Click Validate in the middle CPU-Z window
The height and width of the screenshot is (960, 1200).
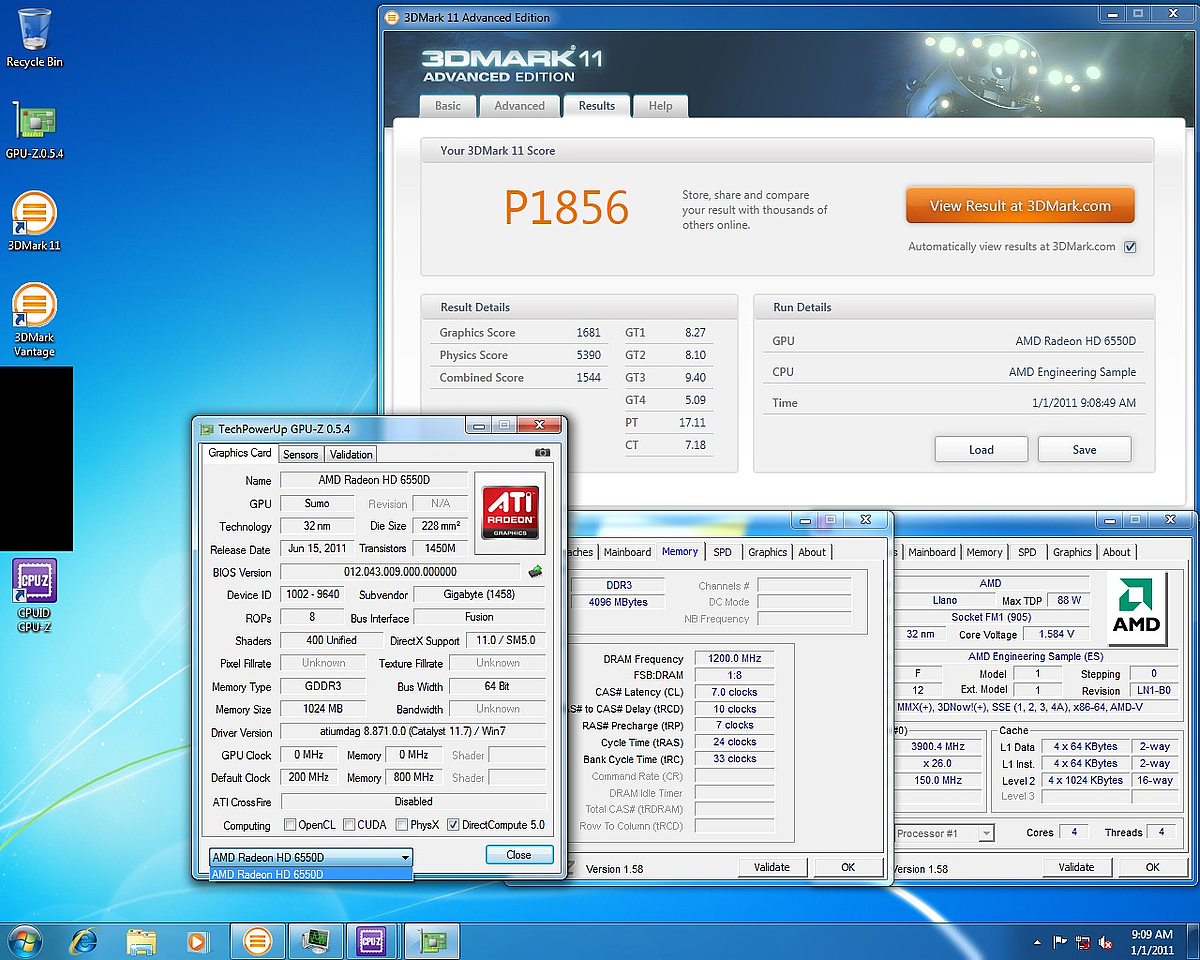(x=772, y=867)
